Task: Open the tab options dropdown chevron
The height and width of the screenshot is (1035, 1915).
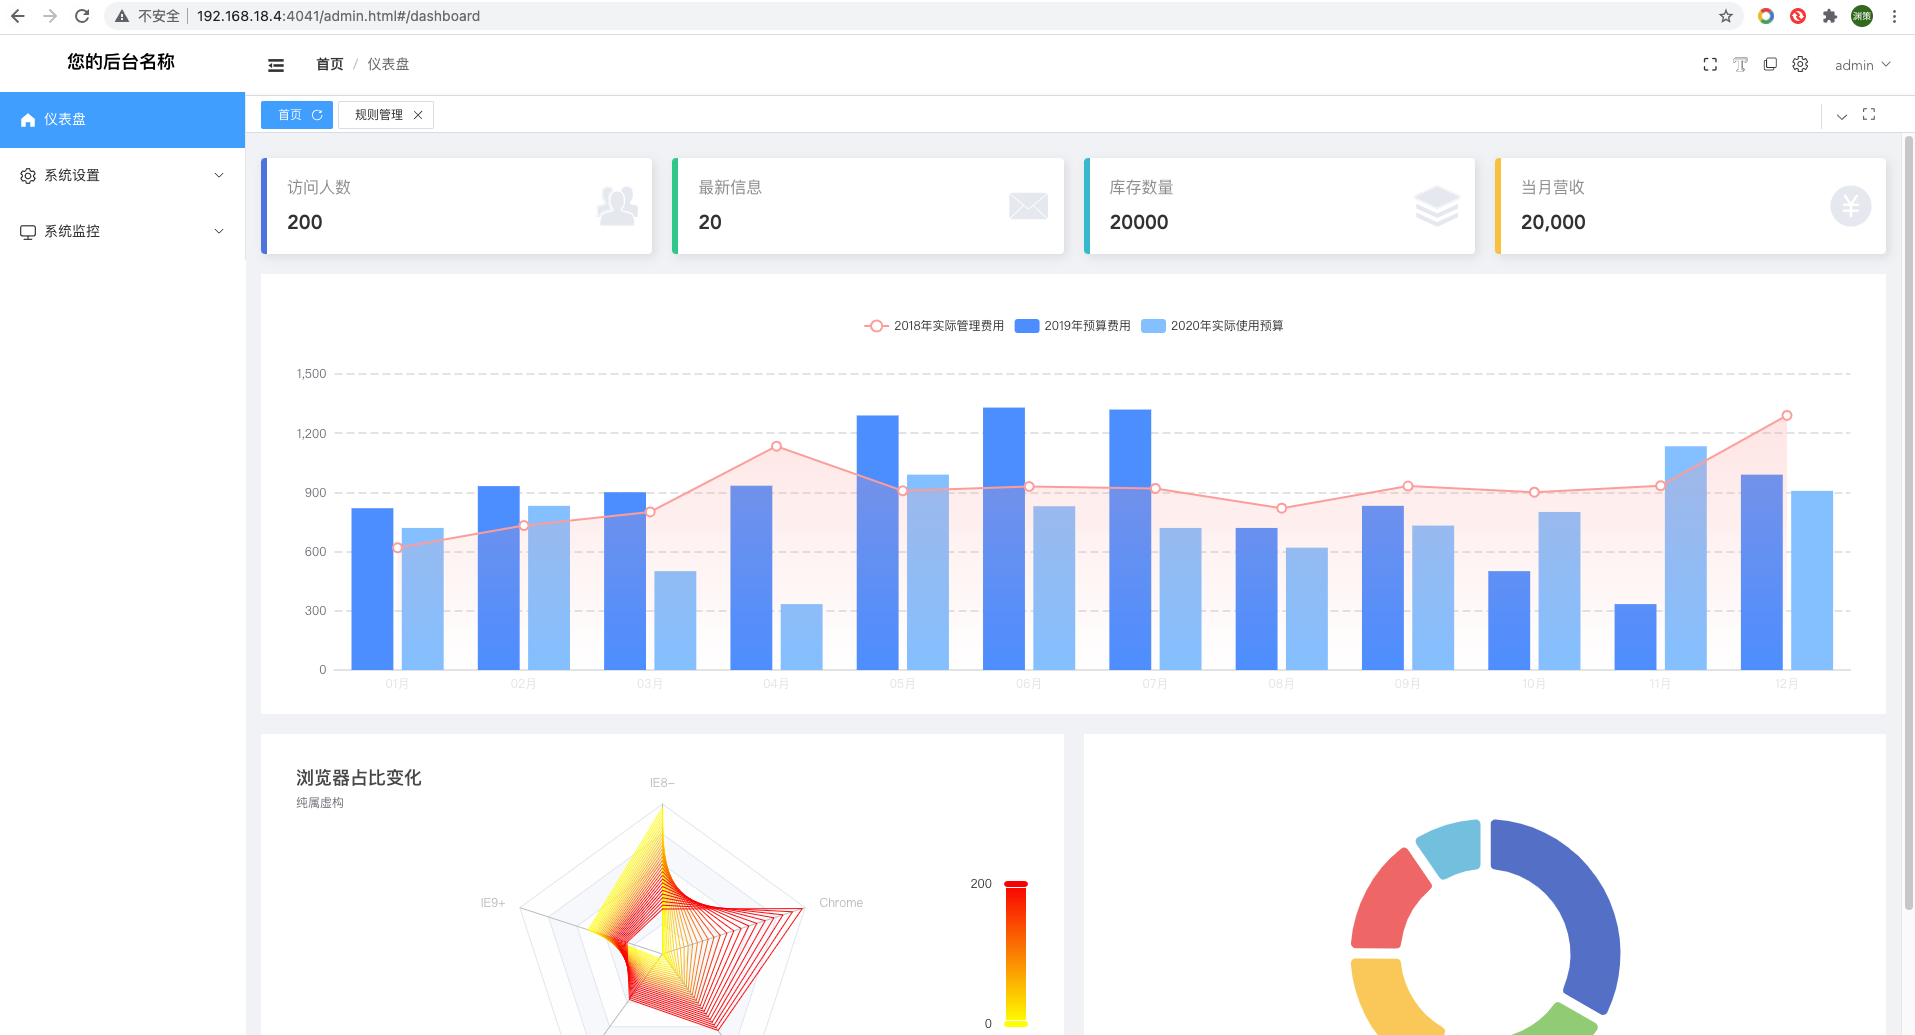Action: (x=1841, y=116)
